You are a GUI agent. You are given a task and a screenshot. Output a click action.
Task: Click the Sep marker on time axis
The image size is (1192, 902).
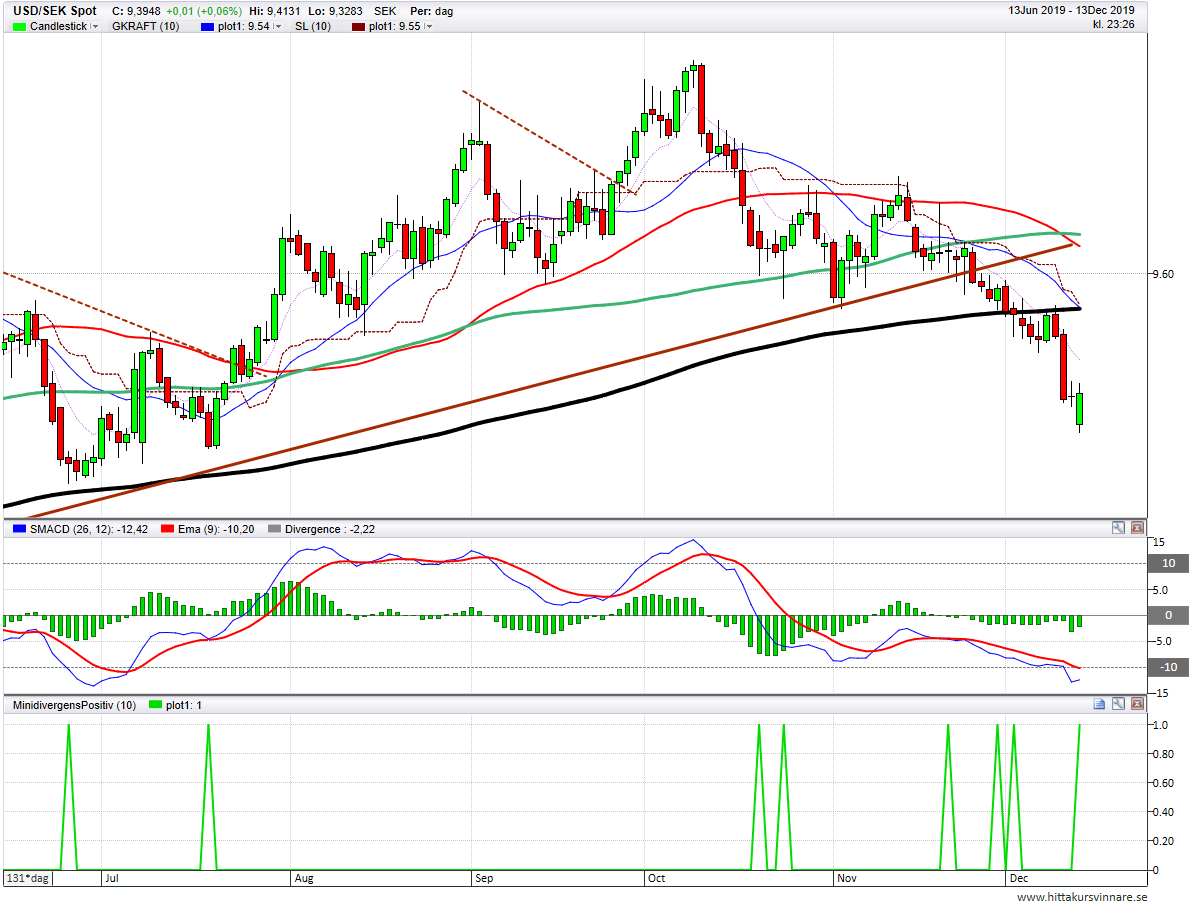[484, 878]
